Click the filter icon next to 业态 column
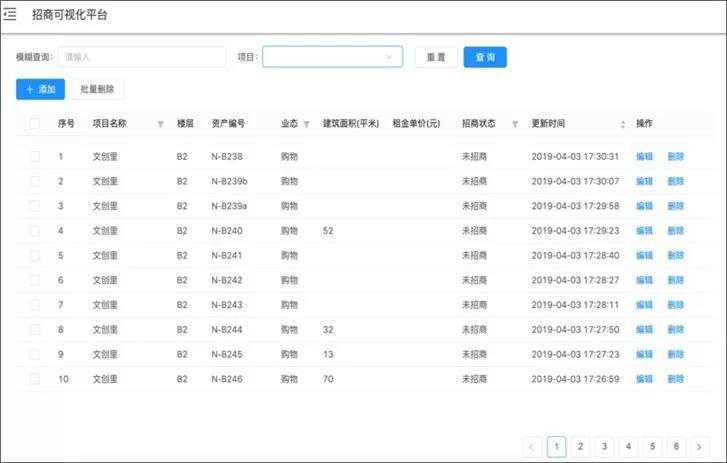 (x=307, y=124)
